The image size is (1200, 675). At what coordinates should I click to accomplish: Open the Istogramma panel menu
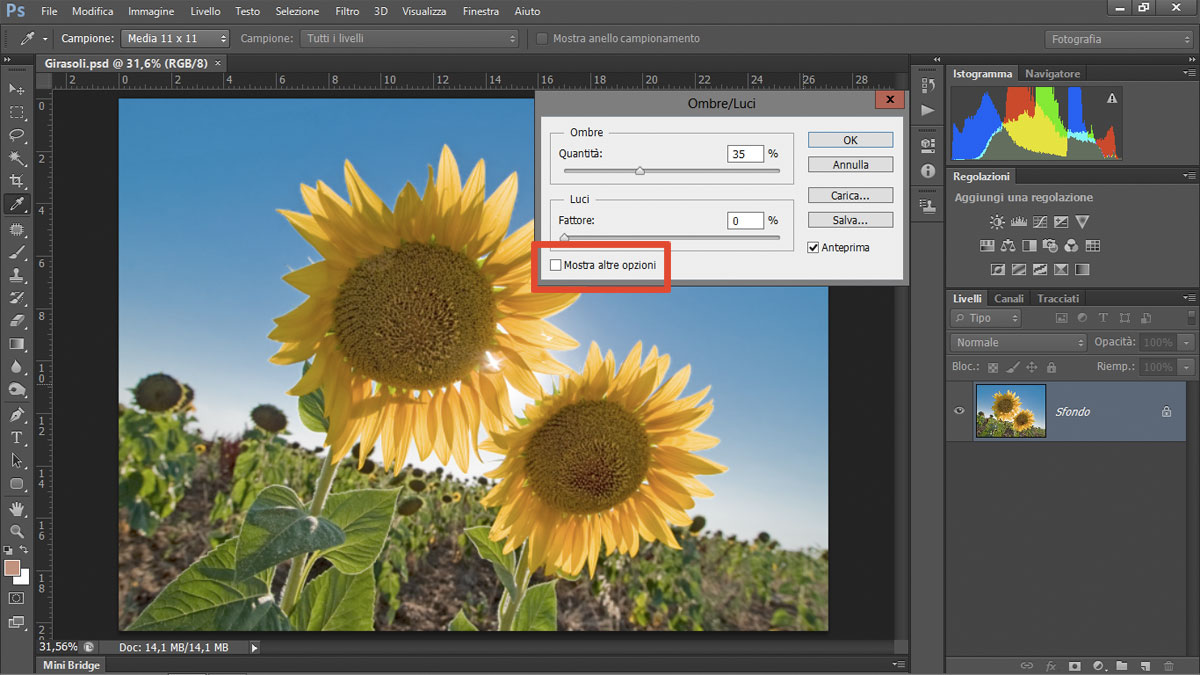pyautogui.click(x=1189, y=74)
